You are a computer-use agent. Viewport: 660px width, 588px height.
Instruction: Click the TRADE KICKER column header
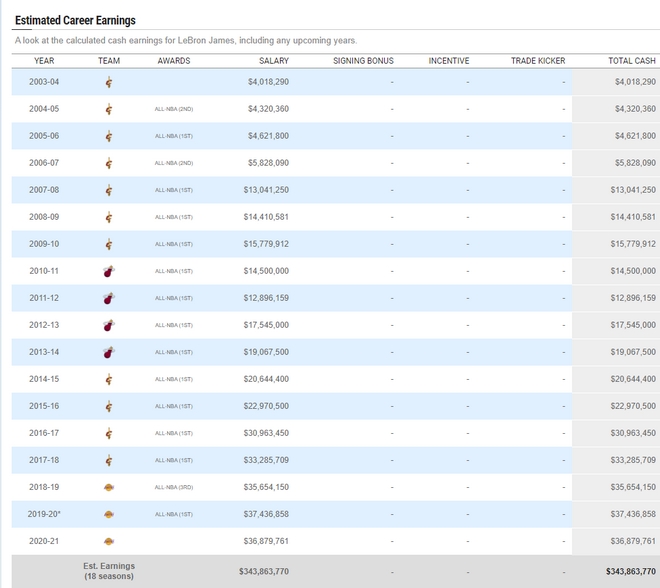coord(537,61)
